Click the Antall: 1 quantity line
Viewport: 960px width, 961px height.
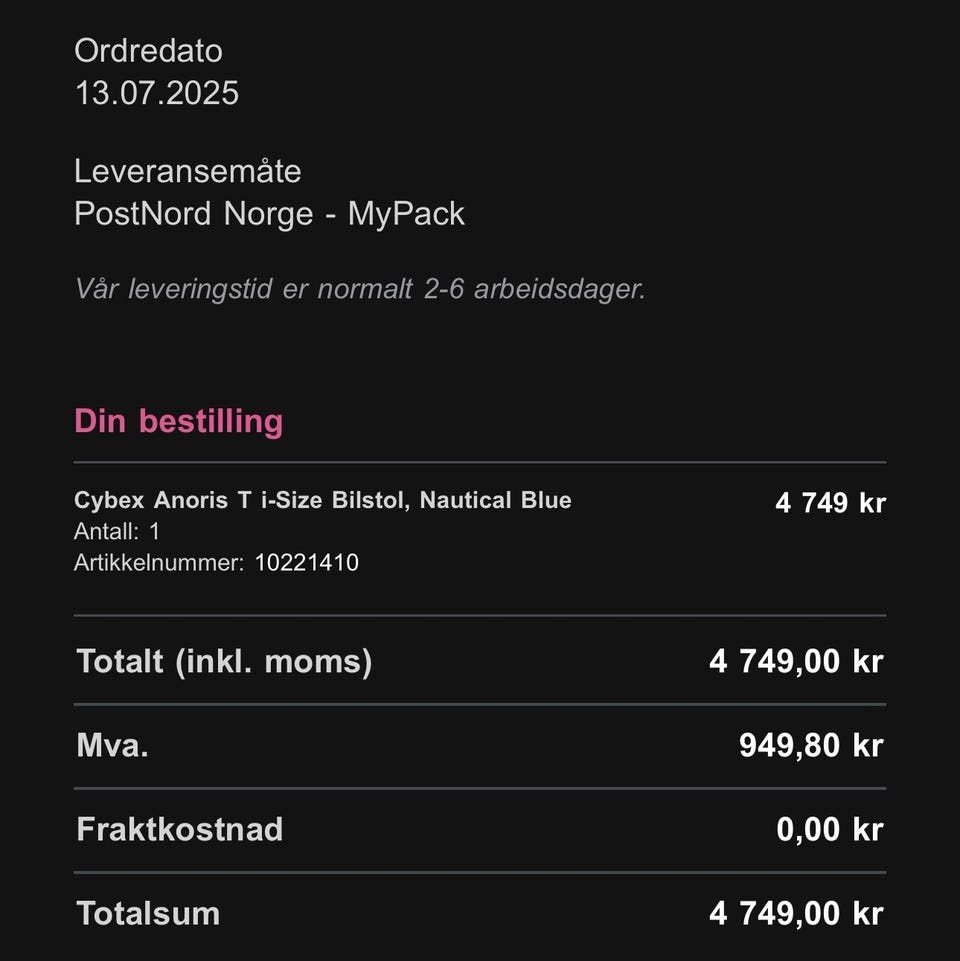[x=117, y=532]
